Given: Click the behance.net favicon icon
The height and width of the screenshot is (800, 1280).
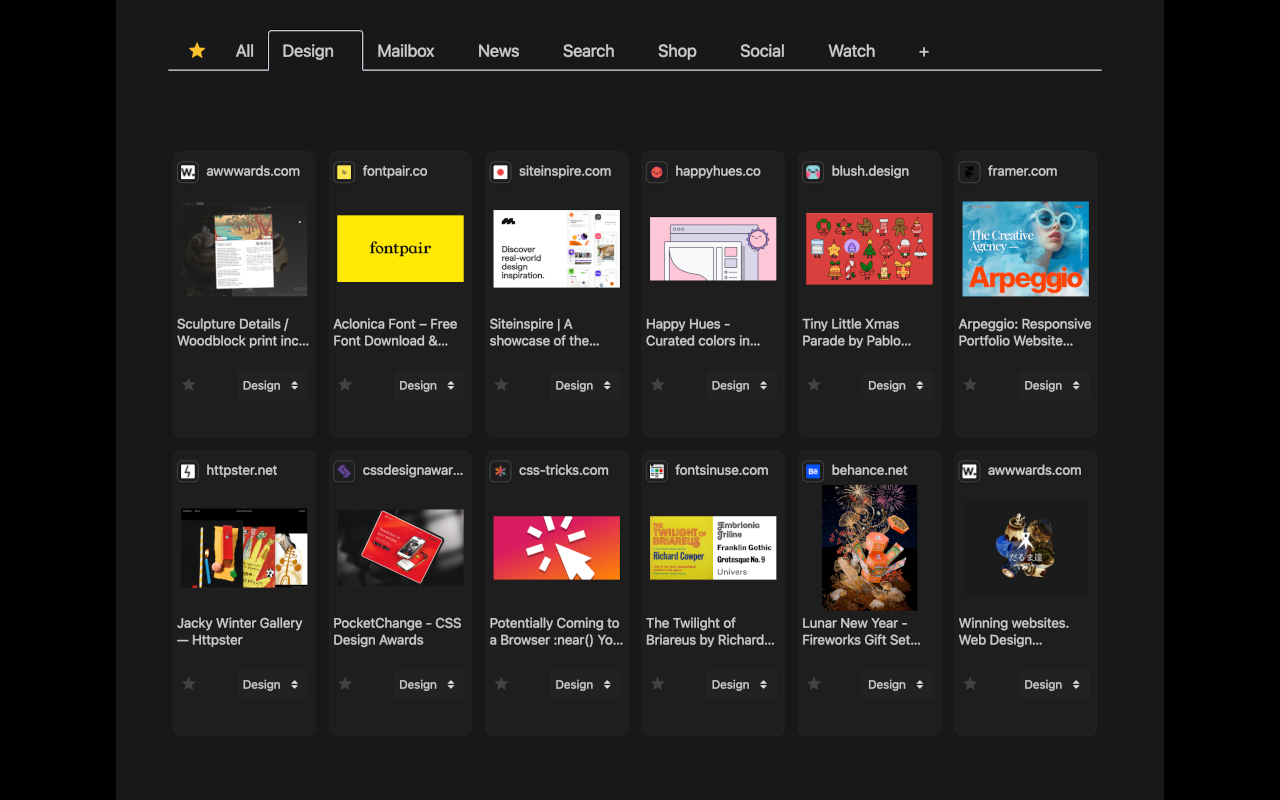Looking at the screenshot, I should (x=813, y=471).
